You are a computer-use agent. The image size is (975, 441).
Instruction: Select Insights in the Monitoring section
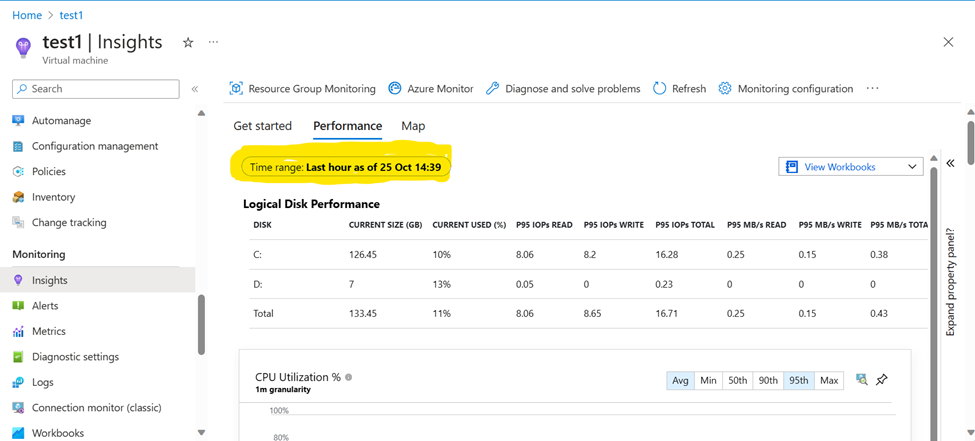(99, 281)
